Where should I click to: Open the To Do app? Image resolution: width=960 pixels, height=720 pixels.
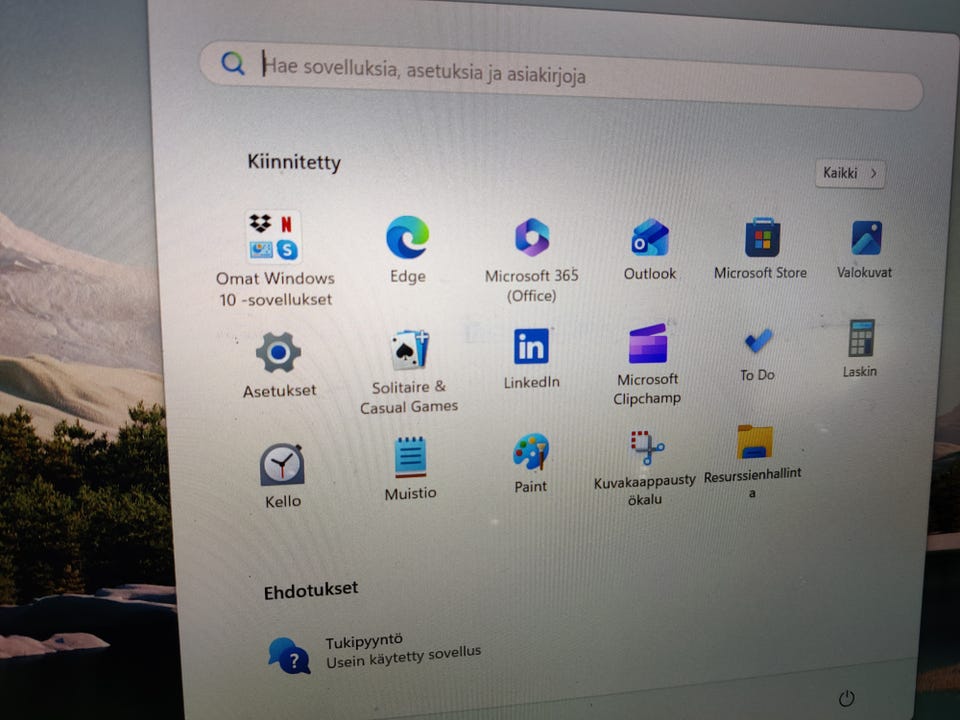click(758, 354)
